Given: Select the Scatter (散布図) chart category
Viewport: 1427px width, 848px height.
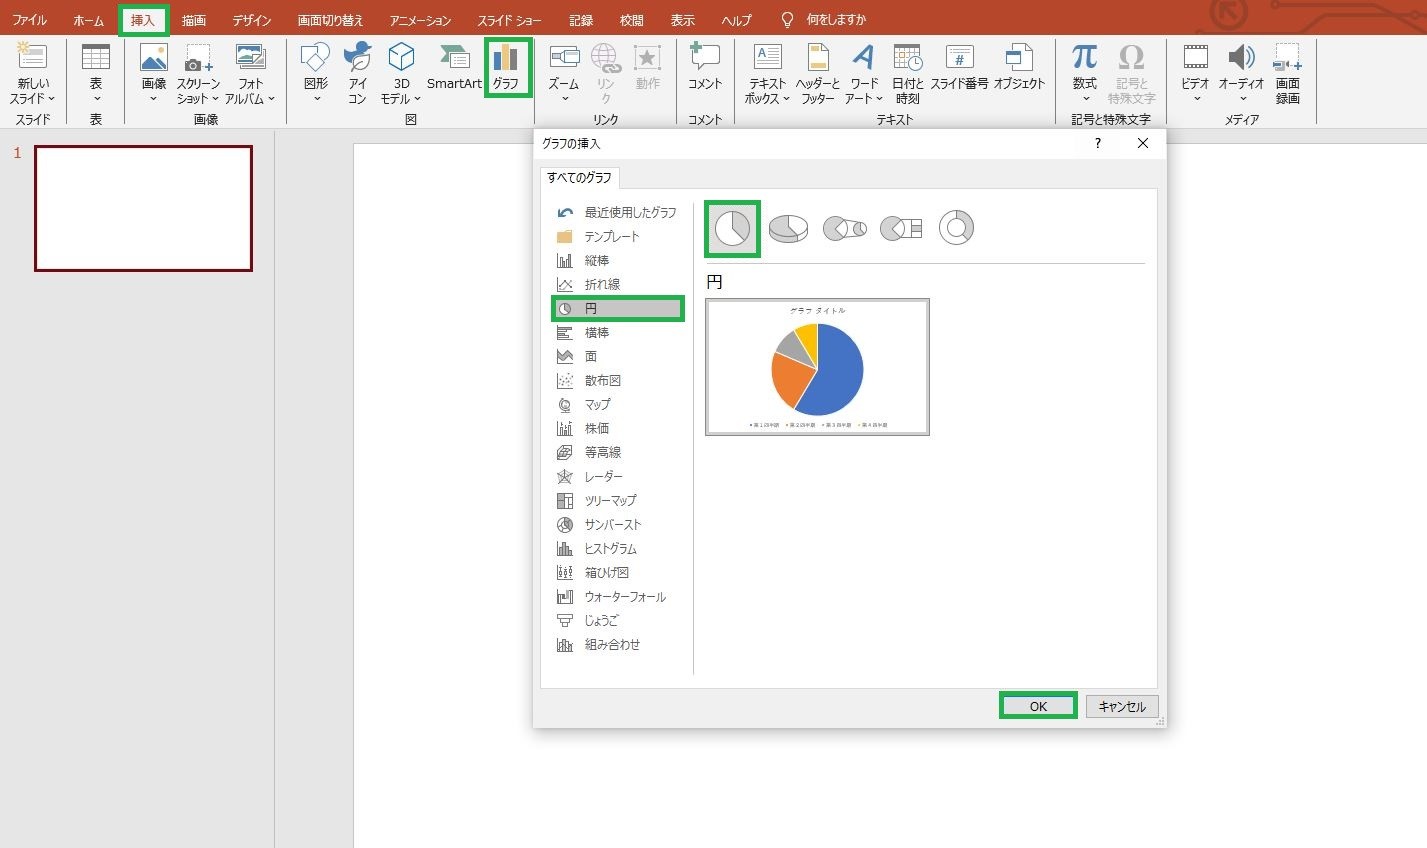Looking at the screenshot, I should tap(618, 380).
